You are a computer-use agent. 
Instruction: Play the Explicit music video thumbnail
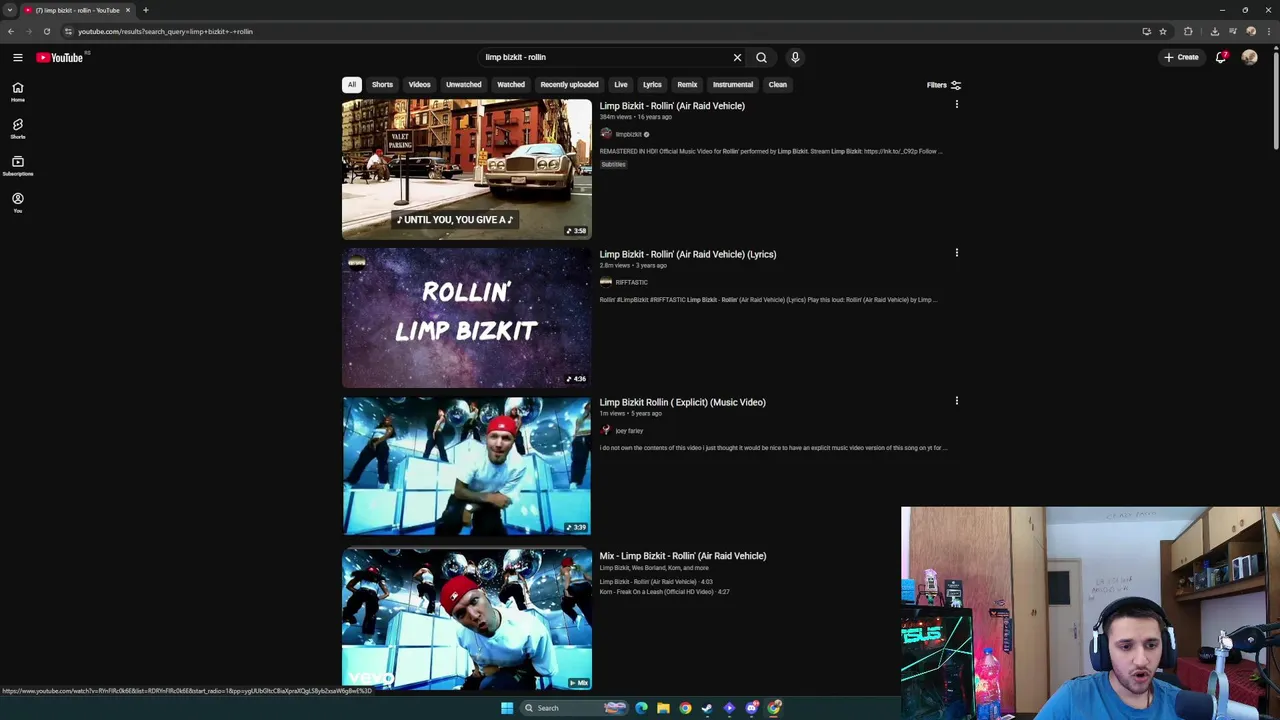coord(467,466)
